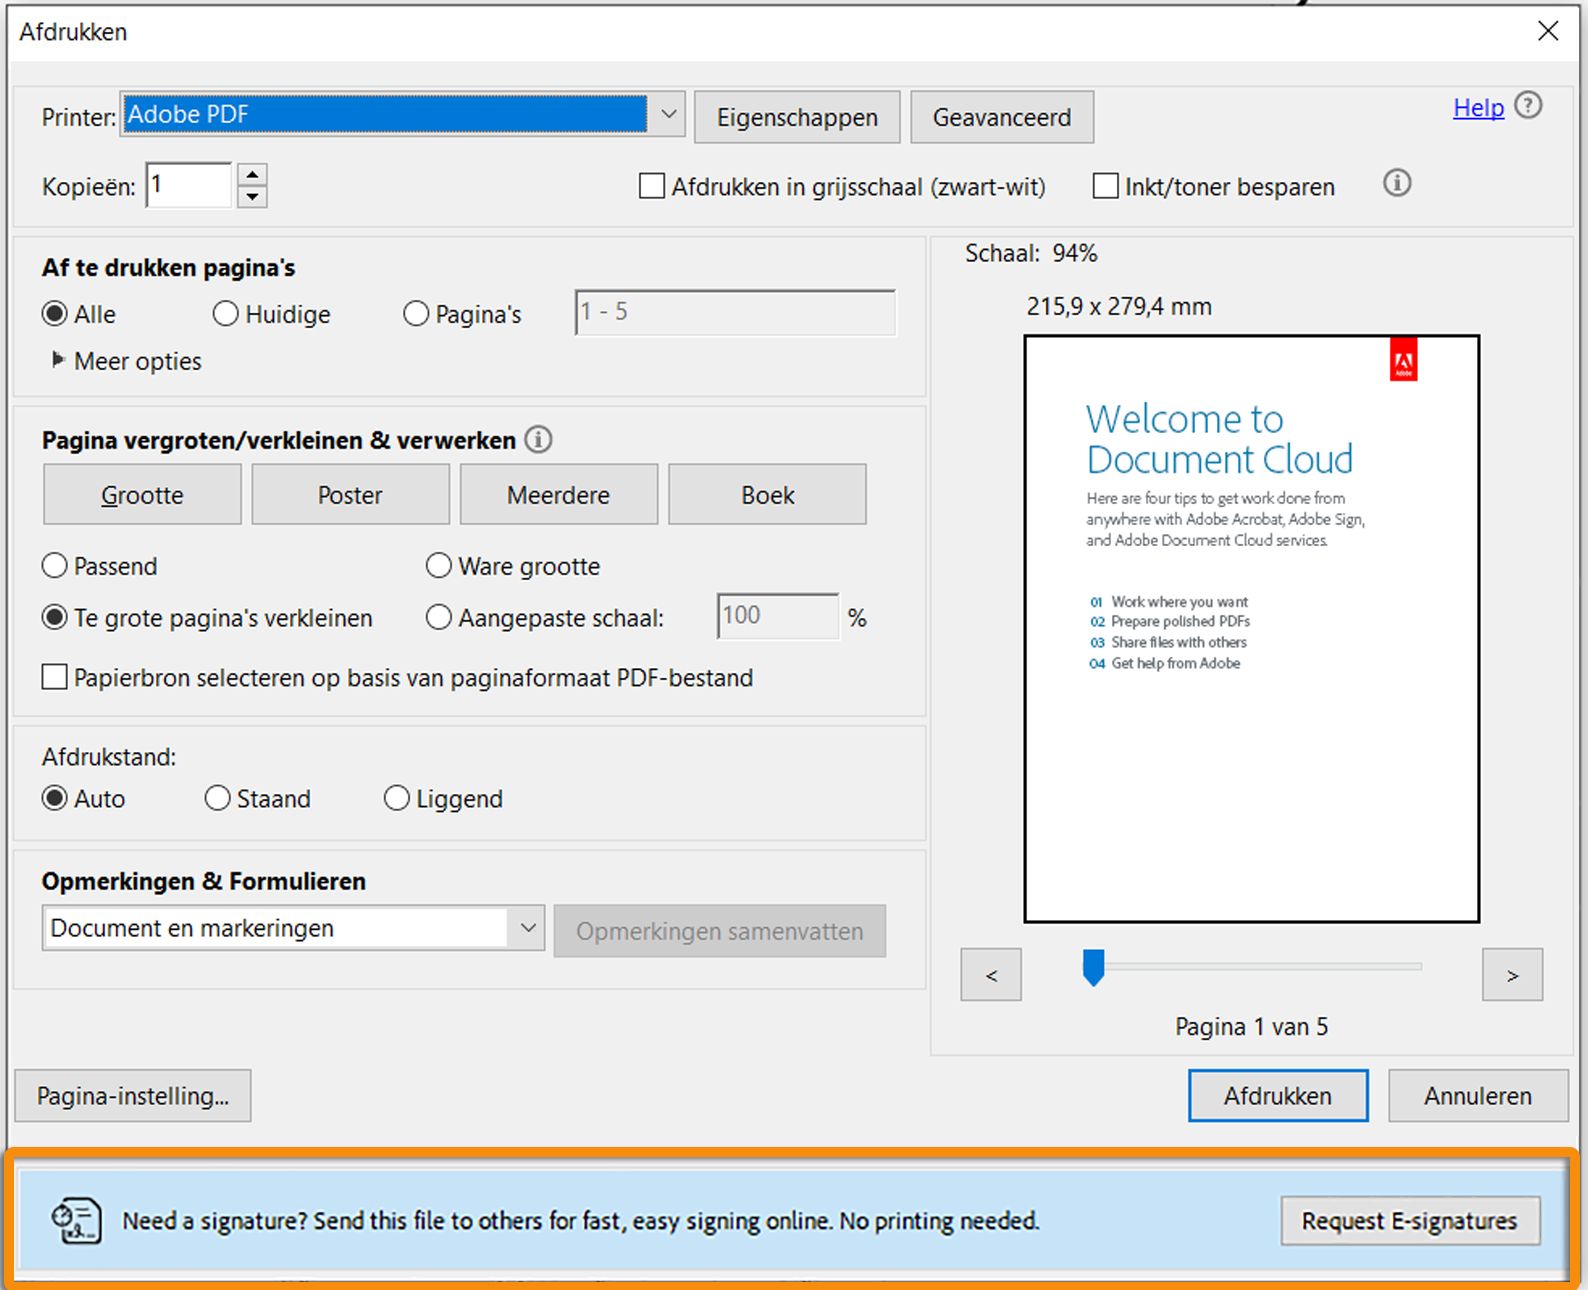The image size is (1588, 1290).
Task: Close the Afdrukken dialog
Action: (x=1548, y=31)
